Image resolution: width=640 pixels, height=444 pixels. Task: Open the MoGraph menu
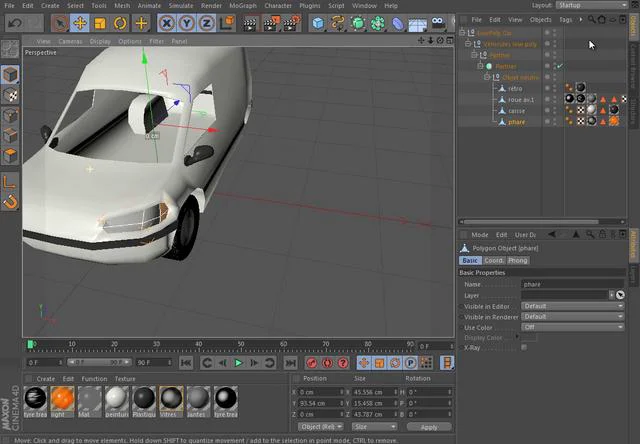click(x=243, y=6)
